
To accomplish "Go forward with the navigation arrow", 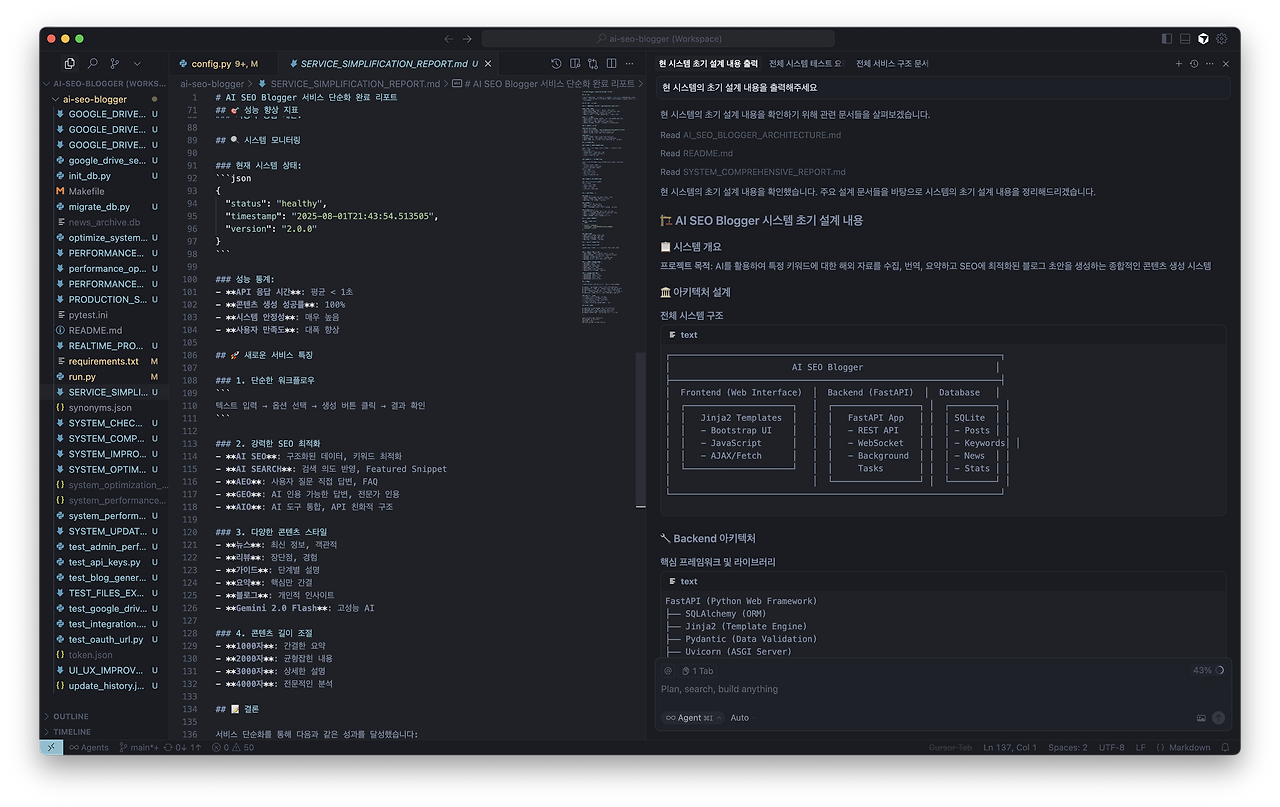I will [x=467, y=39].
